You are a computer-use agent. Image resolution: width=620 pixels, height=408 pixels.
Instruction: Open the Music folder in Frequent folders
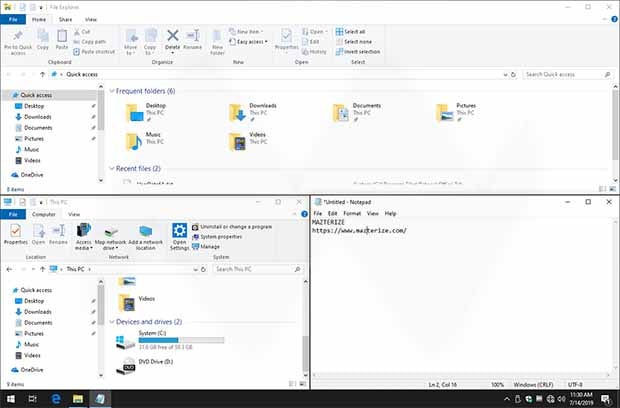pyautogui.click(x=144, y=142)
